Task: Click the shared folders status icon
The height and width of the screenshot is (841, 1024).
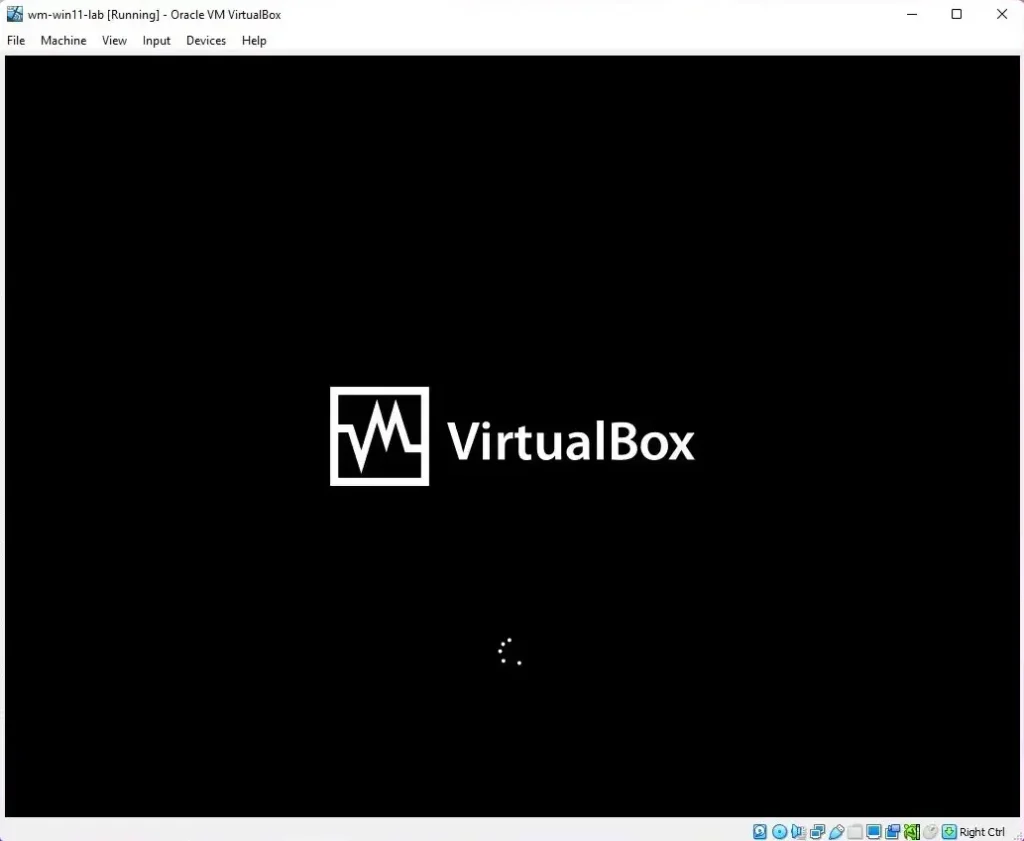Action: 855,832
